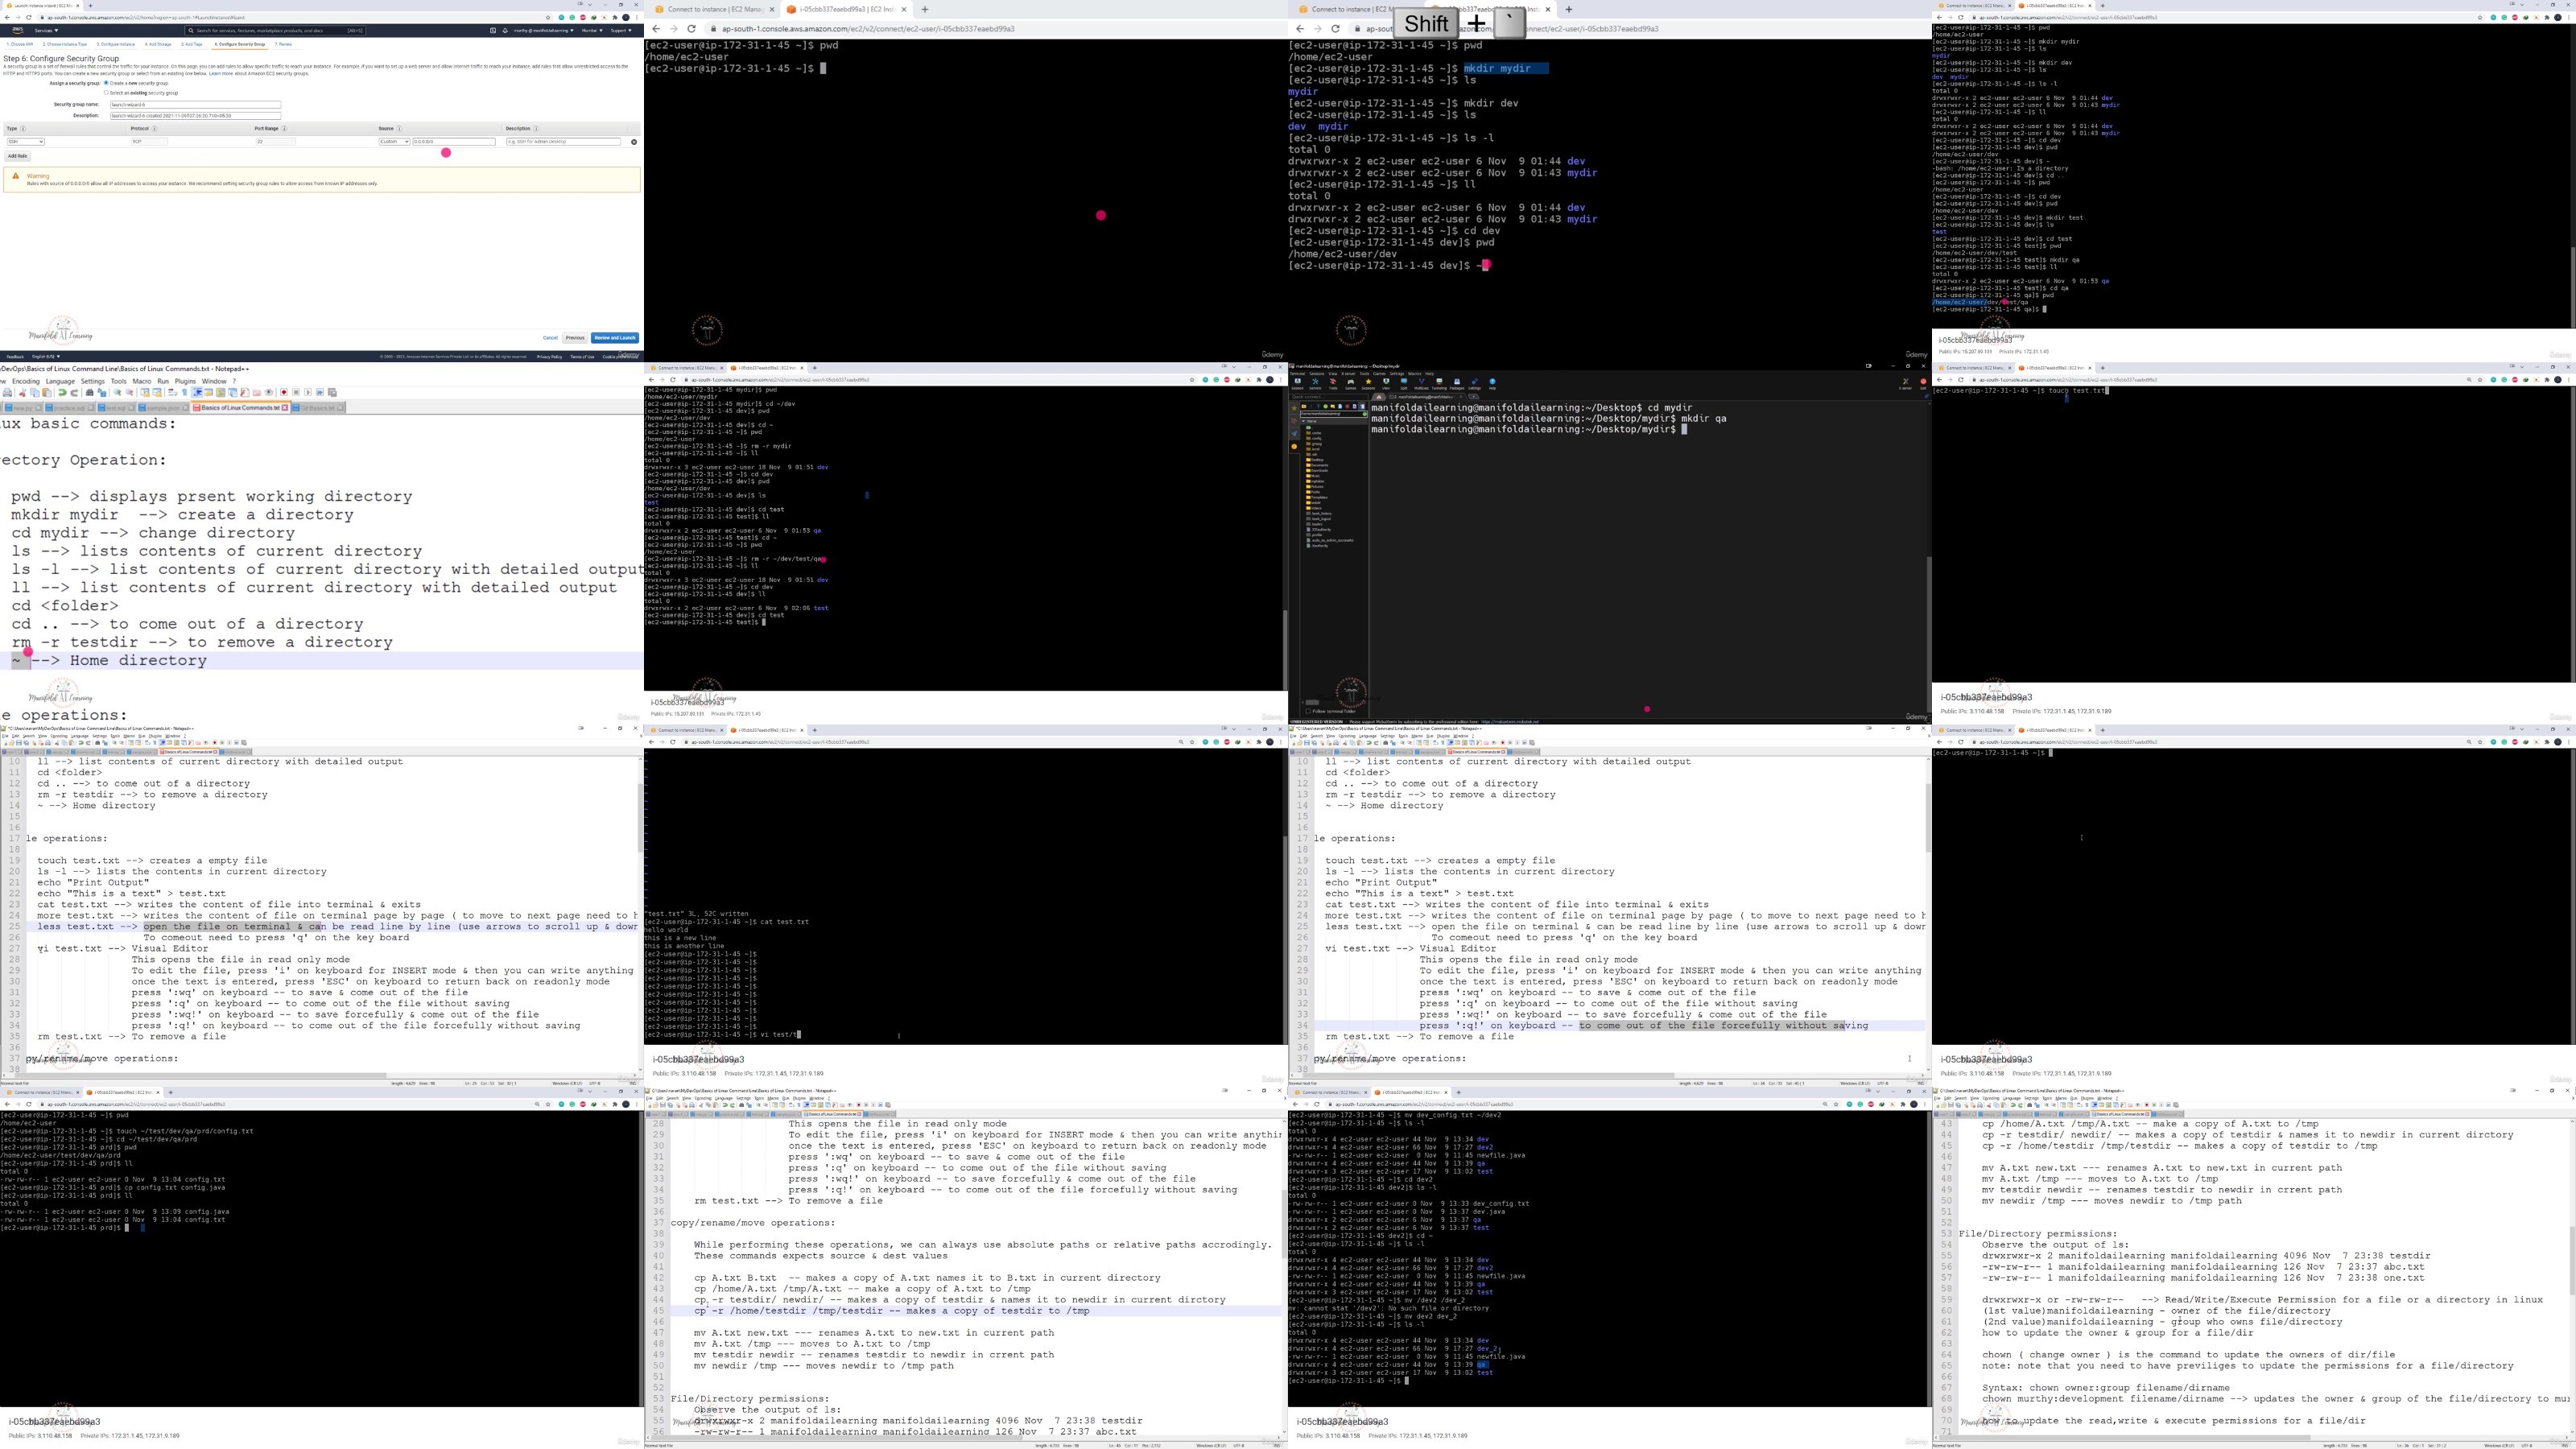Click Notepad++ Record Macro red dot icon
This screenshot has width=2576, height=1449.
(284, 393)
